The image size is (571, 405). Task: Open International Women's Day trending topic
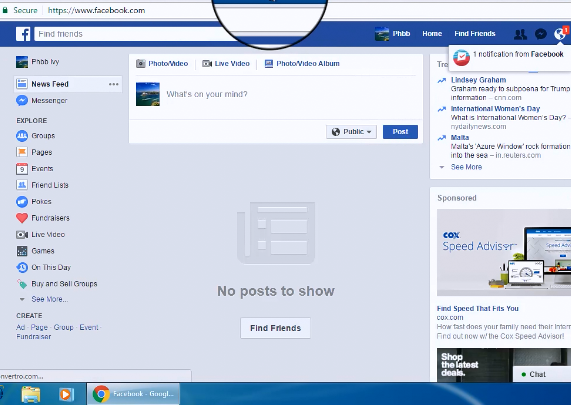point(495,109)
